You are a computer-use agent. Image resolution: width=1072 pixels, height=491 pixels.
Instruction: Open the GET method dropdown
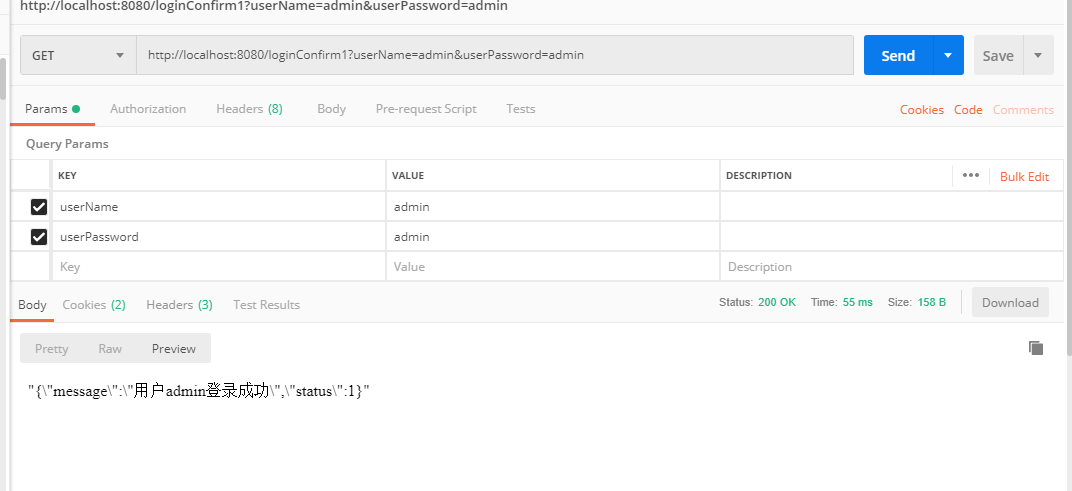(78, 56)
